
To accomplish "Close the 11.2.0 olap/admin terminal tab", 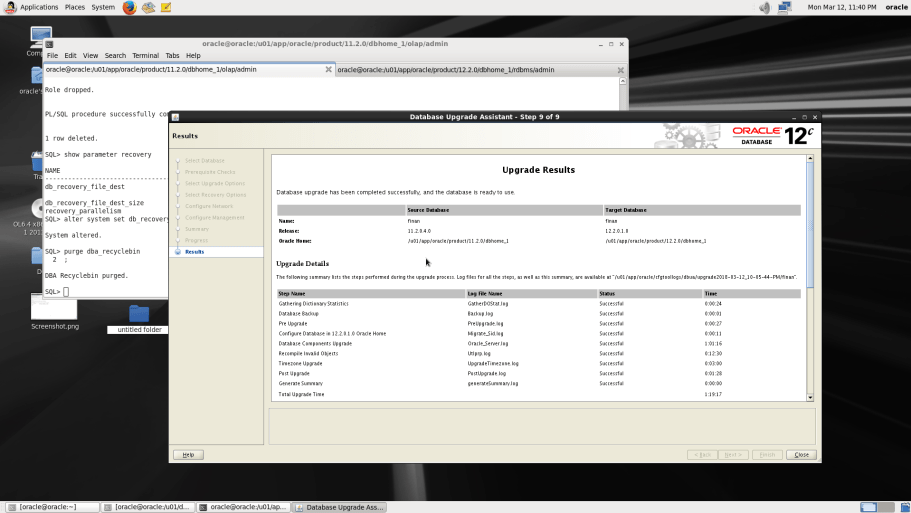I will tap(328, 70).
